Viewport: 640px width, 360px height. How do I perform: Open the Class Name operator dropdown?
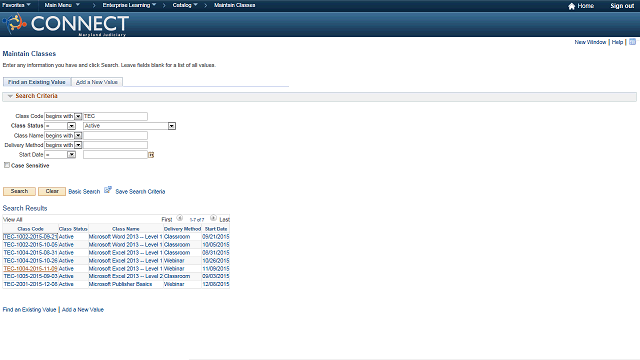coord(78,136)
